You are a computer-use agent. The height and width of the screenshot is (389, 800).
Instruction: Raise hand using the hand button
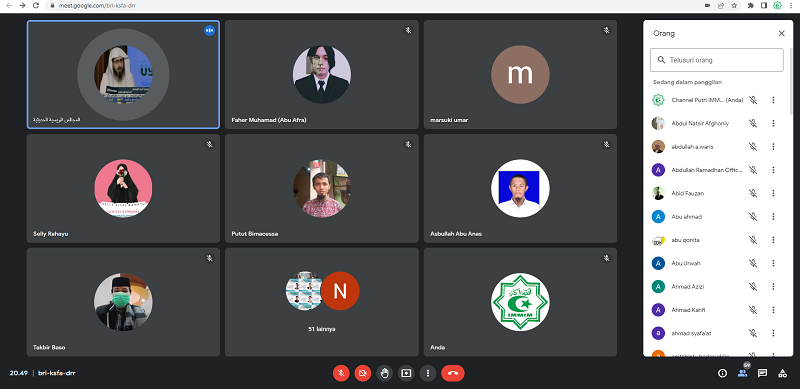(385, 373)
